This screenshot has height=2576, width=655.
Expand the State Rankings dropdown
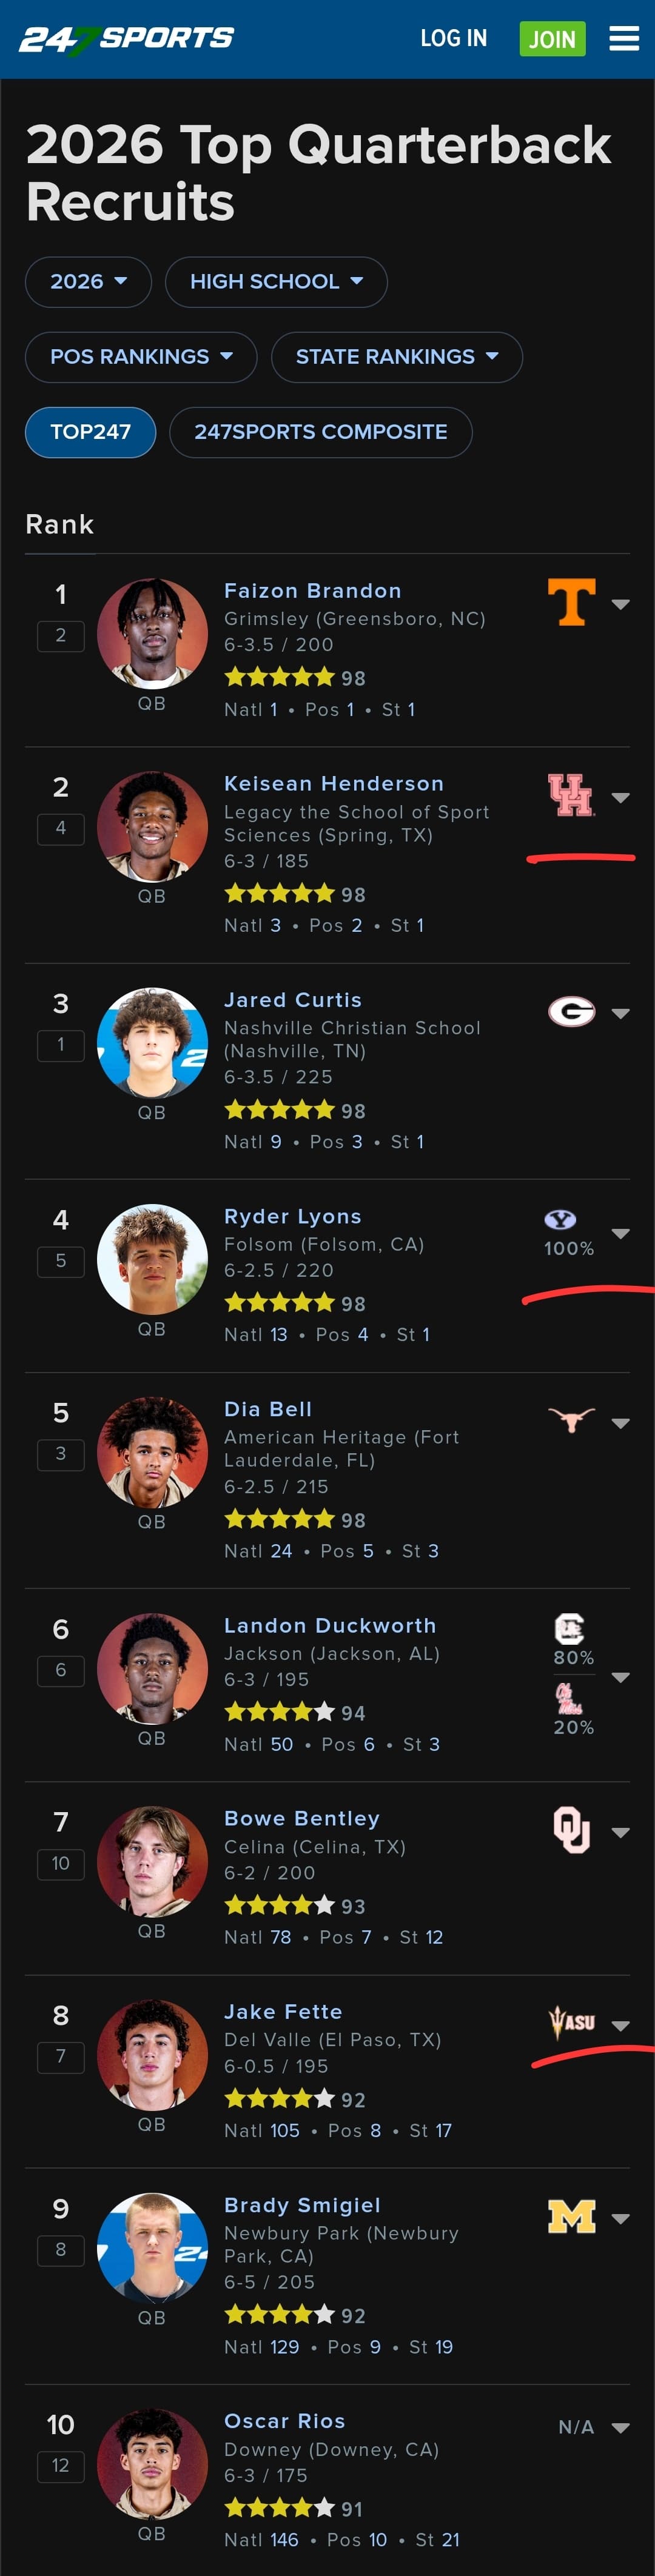point(396,357)
